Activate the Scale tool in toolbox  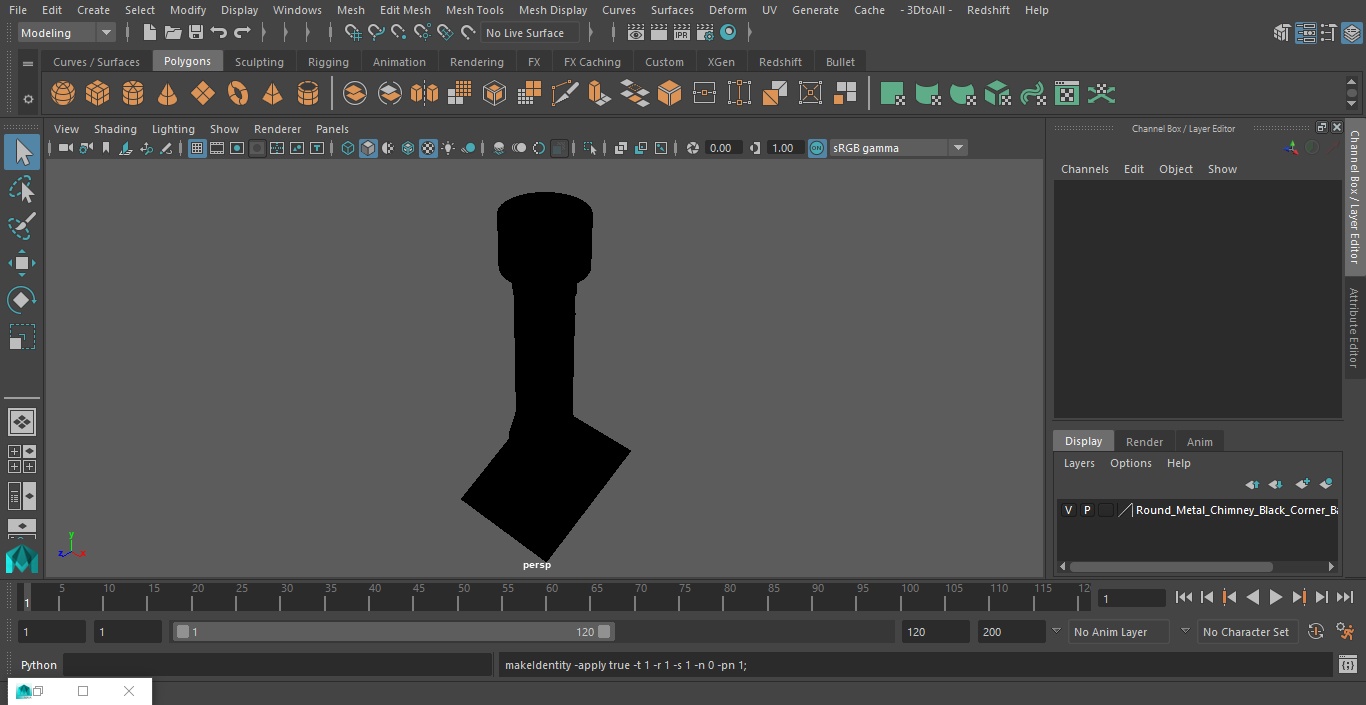point(21,337)
